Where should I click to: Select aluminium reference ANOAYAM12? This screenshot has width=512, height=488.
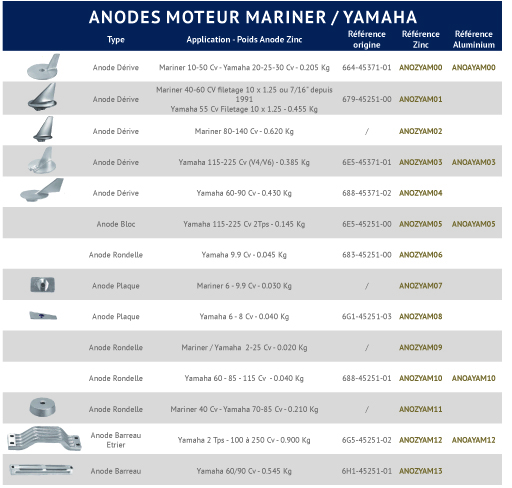click(x=474, y=440)
